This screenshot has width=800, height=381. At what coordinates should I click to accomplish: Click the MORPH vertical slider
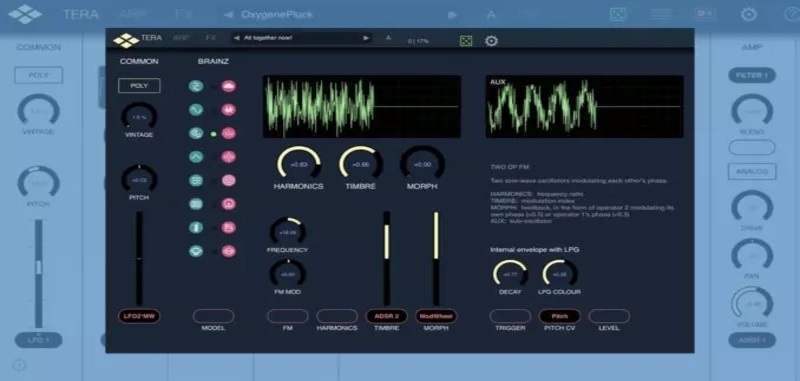[x=436, y=259]
